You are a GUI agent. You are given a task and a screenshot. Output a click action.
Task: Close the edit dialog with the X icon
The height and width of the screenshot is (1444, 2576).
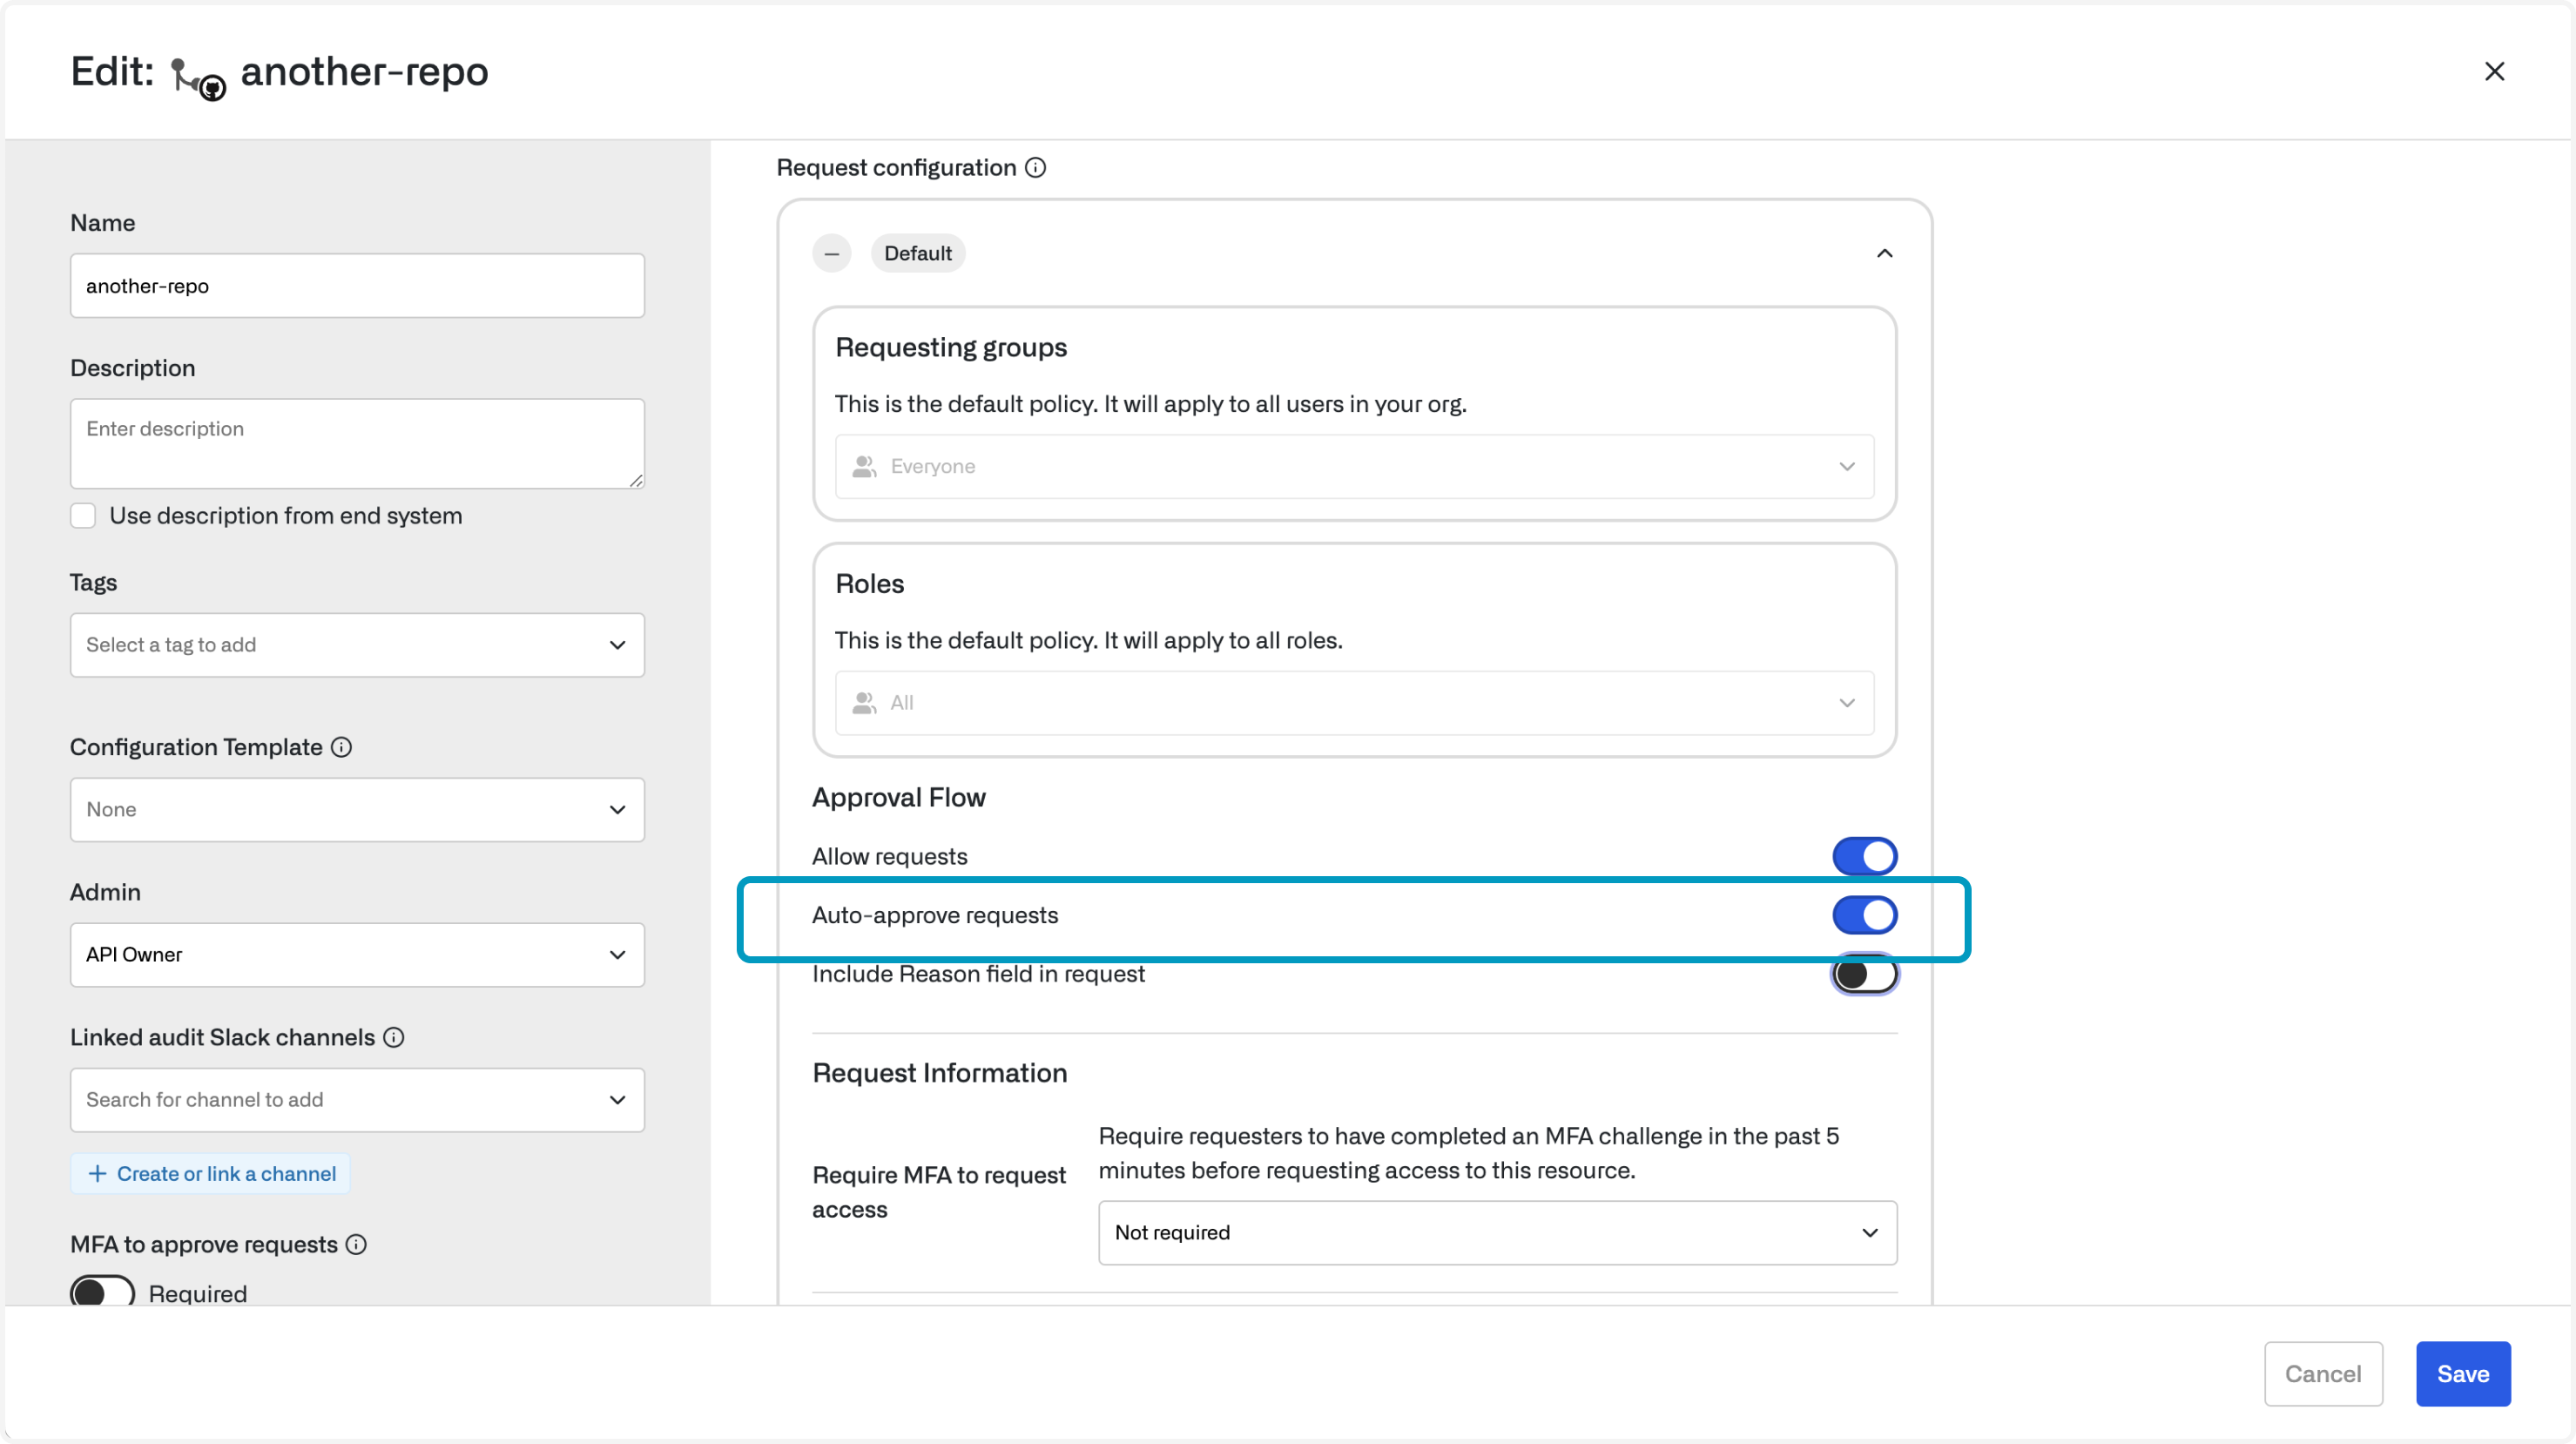pos(2494,72)
